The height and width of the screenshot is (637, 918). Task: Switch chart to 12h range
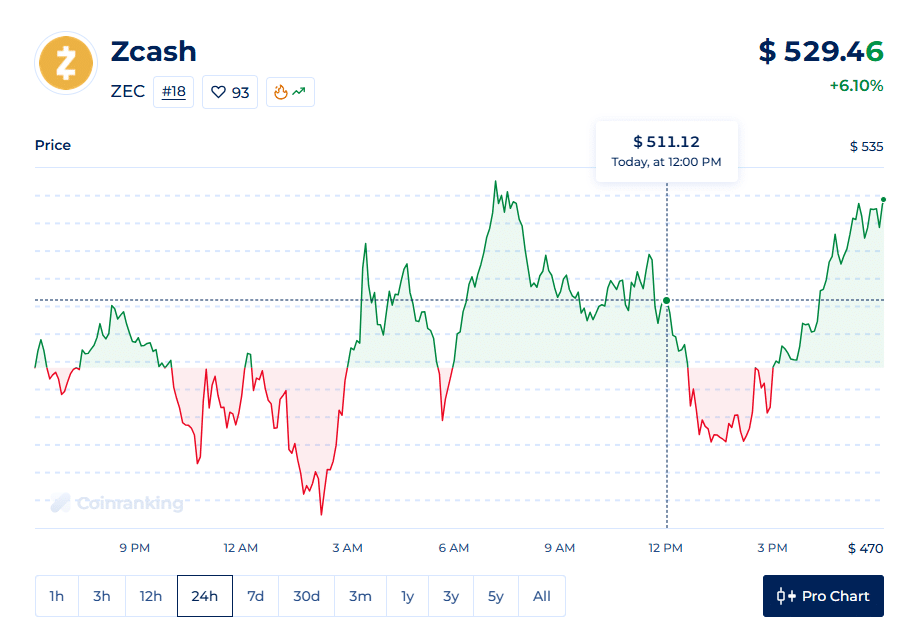click(x=151, y=596)
